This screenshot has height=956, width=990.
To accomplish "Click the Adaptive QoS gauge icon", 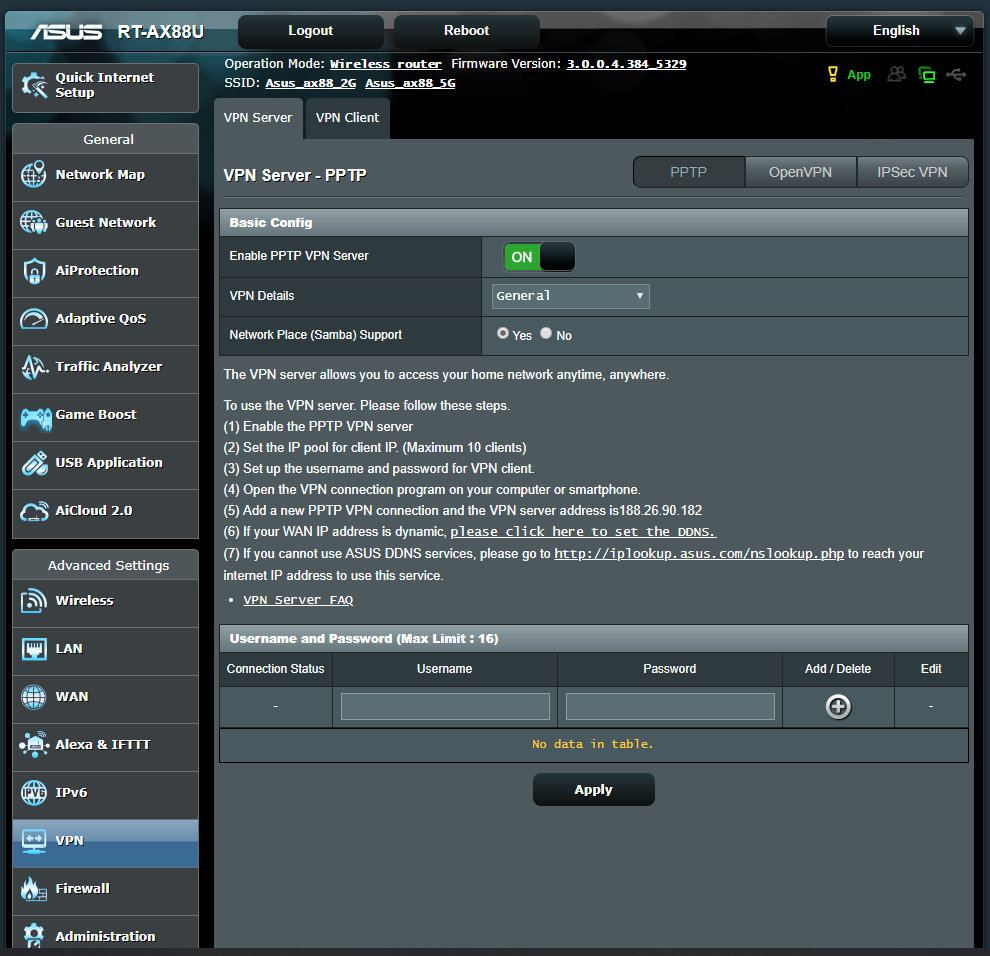I will coord(34,319).
